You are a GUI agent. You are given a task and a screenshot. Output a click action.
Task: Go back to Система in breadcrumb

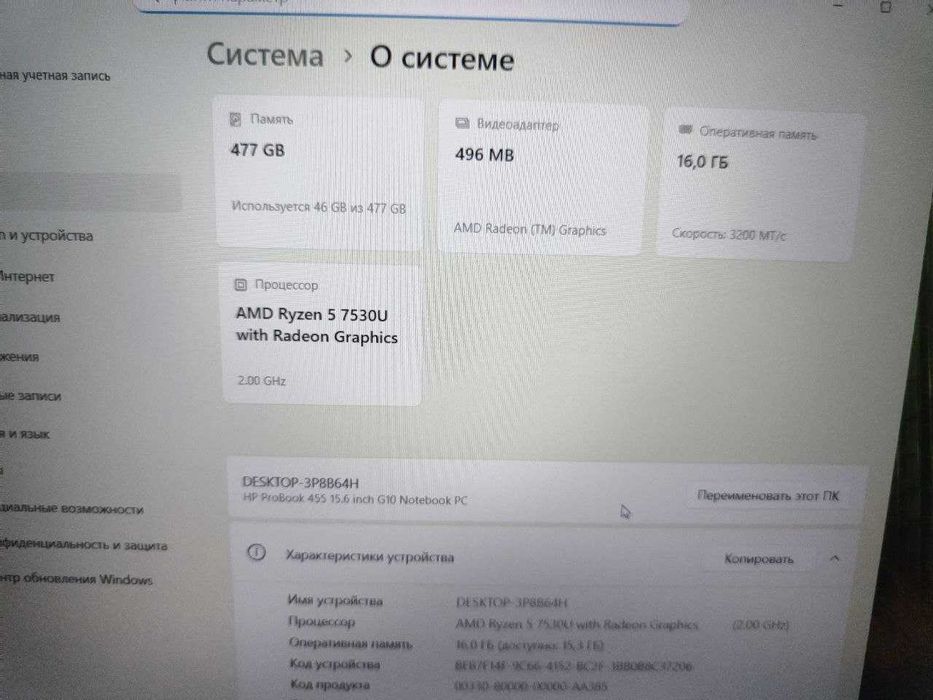pyautogui.click(x=265, y=55)
